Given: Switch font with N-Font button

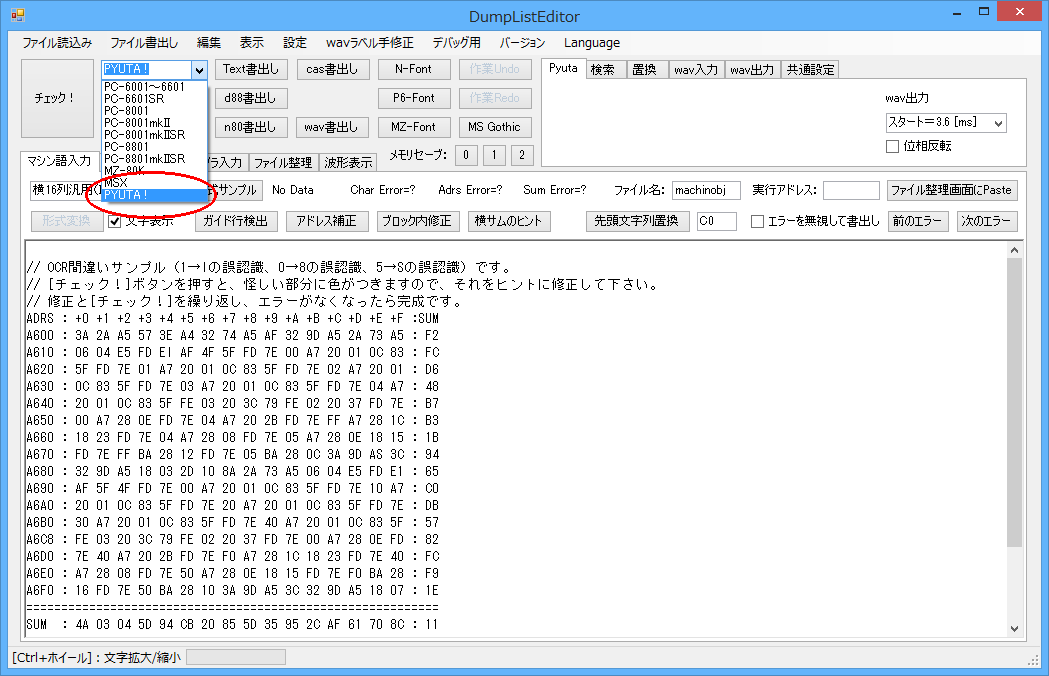Looking at the screenshot, I should [413, 69].
